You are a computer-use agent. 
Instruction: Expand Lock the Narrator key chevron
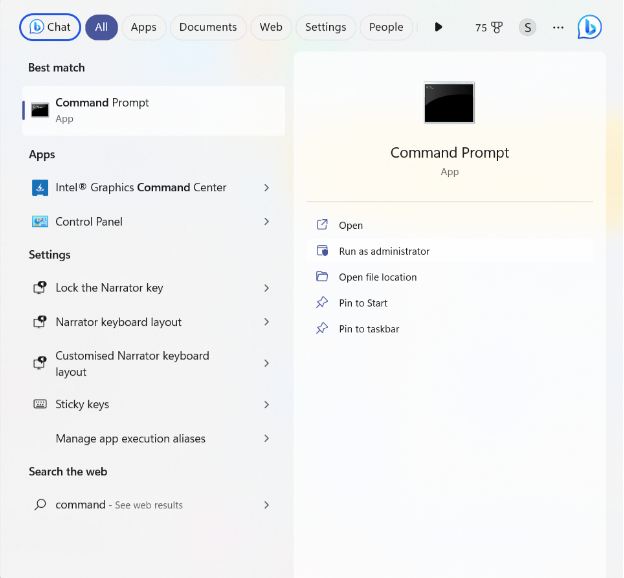(266, 288)
